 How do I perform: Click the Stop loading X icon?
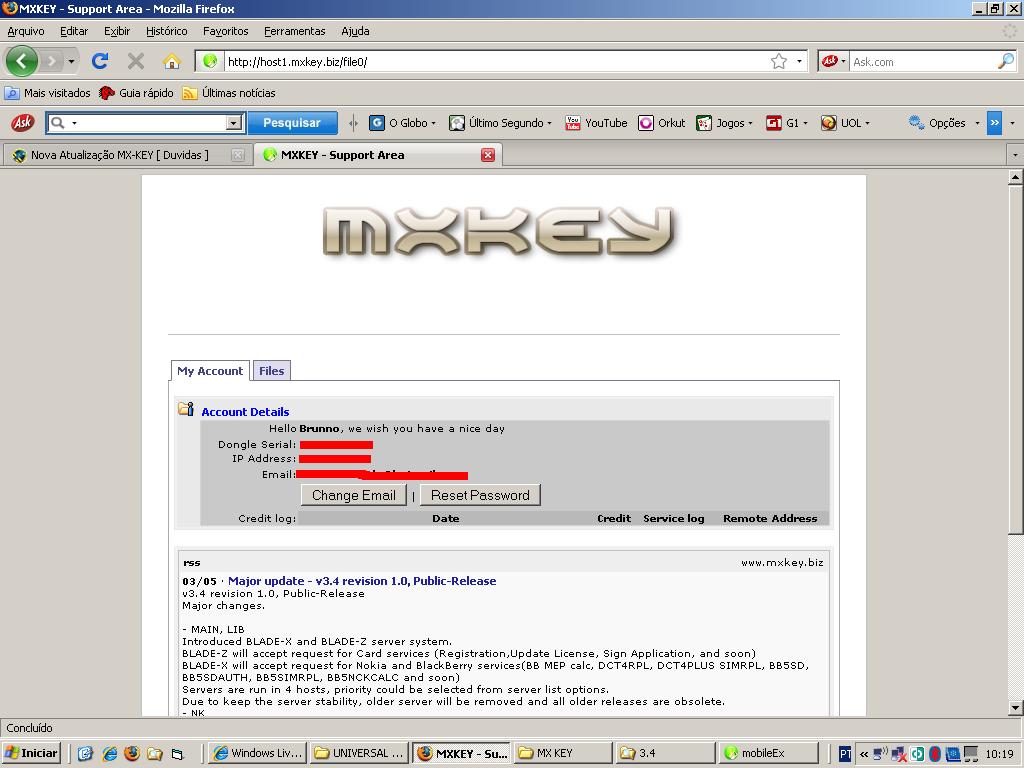136,61
